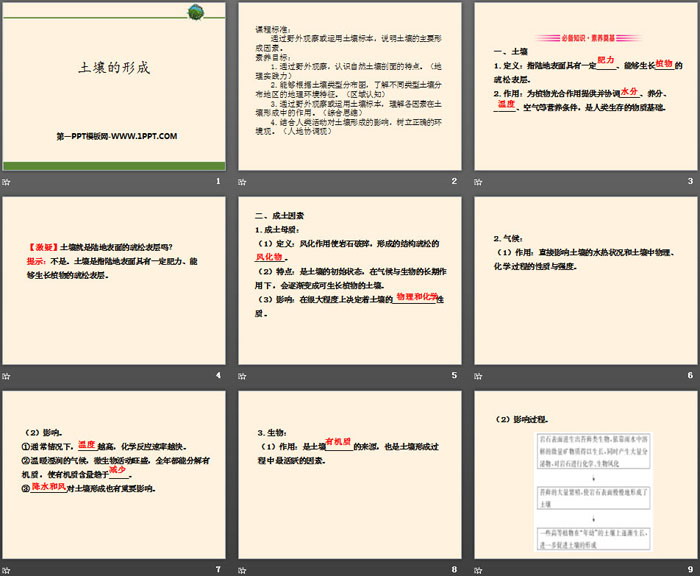700x576 pixels.
Task: Select slide 3 about 一、土壤 definition
Action: 586,87
